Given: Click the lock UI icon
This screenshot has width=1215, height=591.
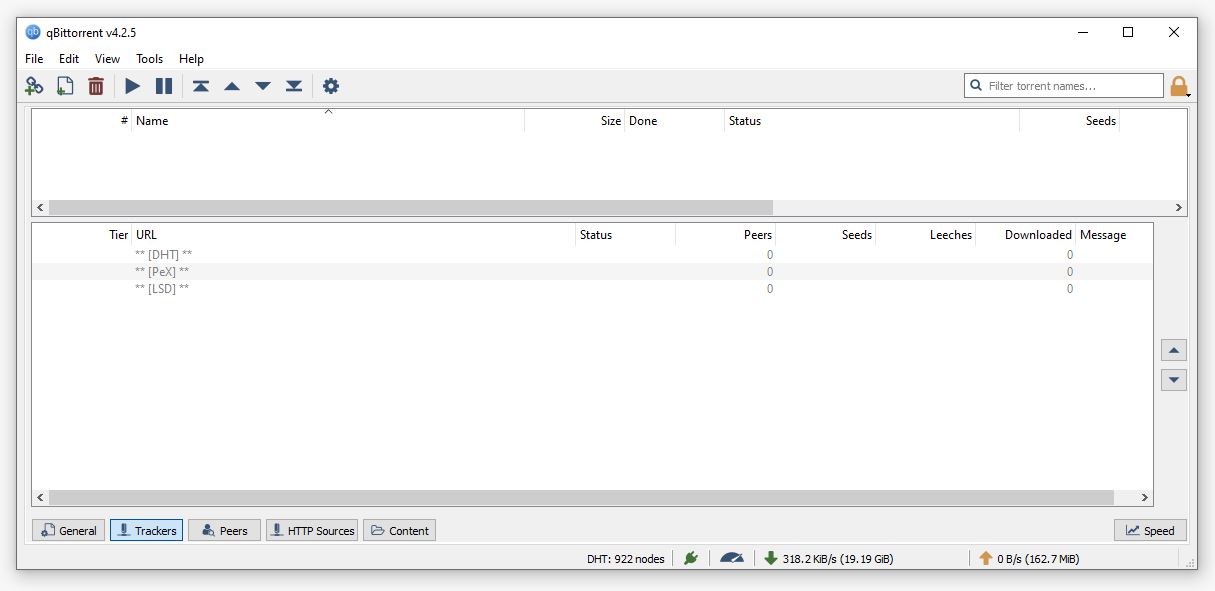Looking at the screenshot, I should pyautogui.click(x=1179, y=86).
